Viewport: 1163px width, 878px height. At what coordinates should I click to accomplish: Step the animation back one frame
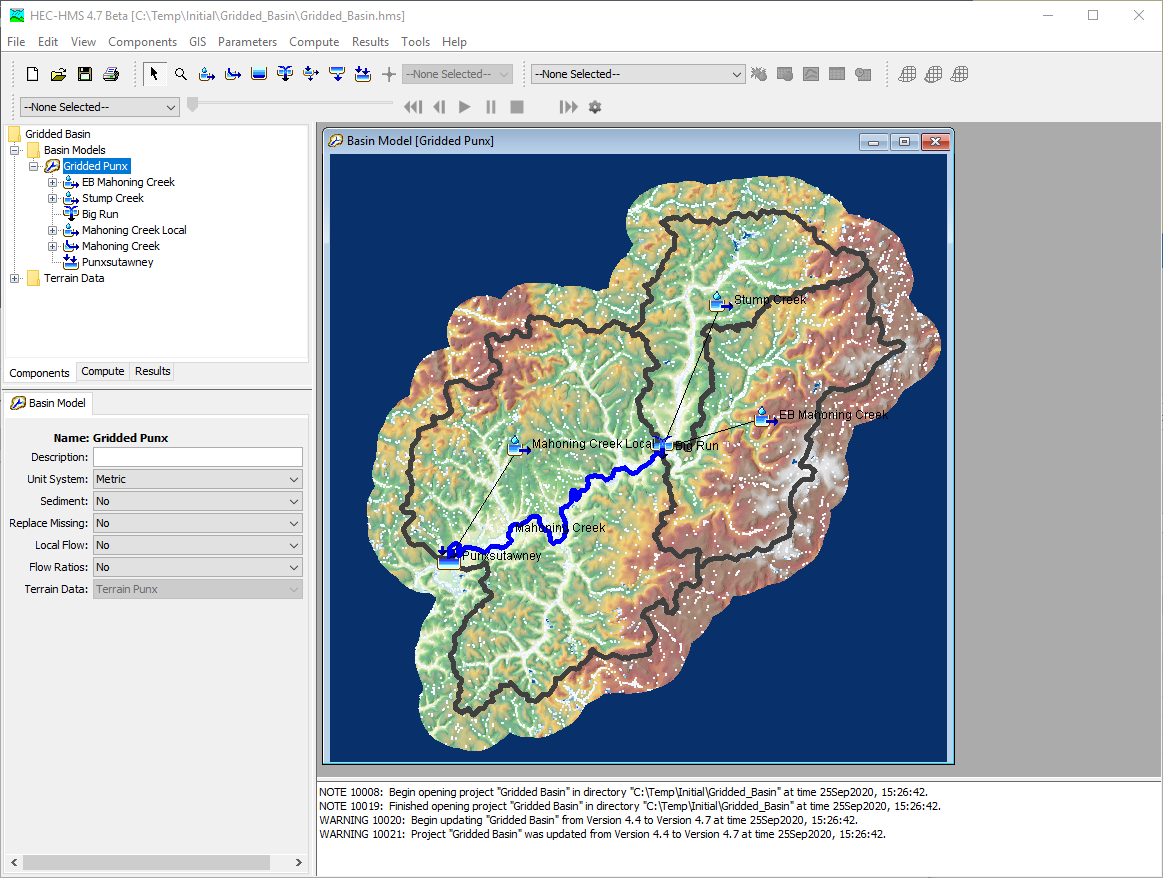[439, 107]
